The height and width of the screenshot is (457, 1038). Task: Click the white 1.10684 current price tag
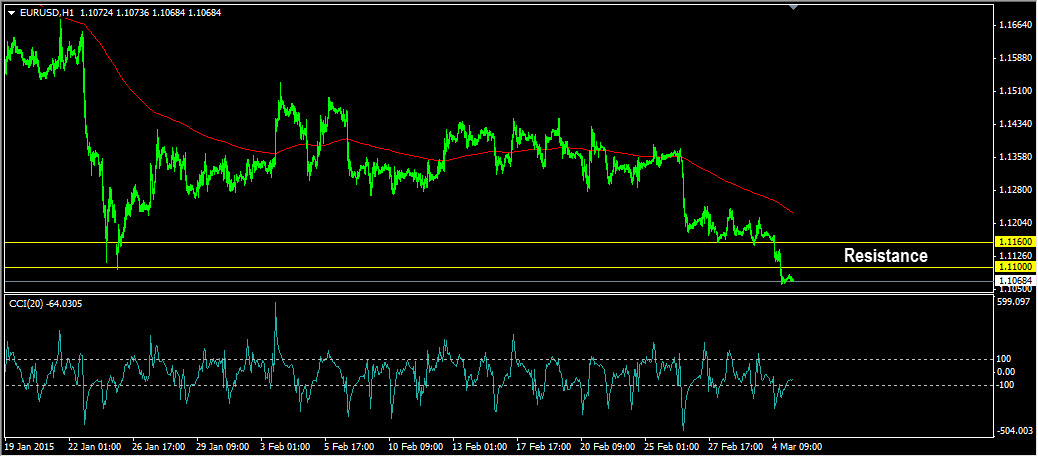point(1014,281)
